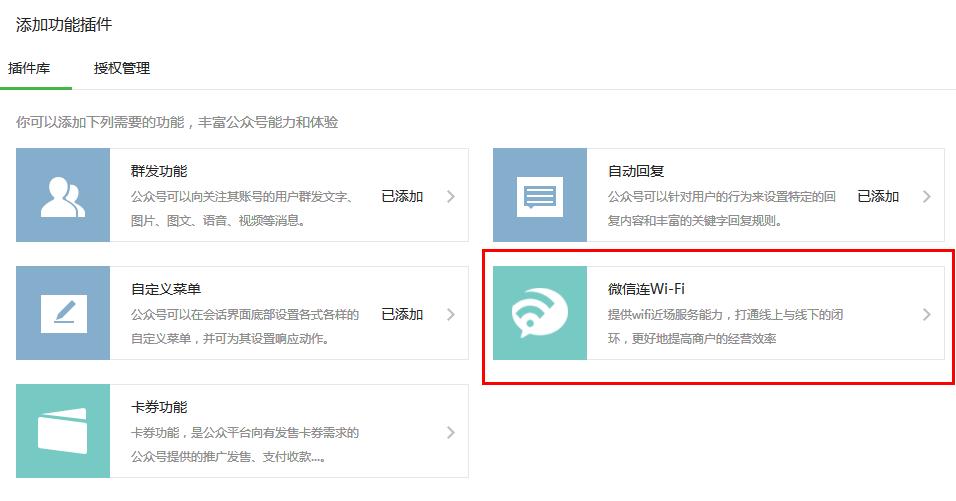Image resolution: width=956 pixels, height=501 pixels.
Task: Click the 群发功能 people icon
Action: [63, 195]
